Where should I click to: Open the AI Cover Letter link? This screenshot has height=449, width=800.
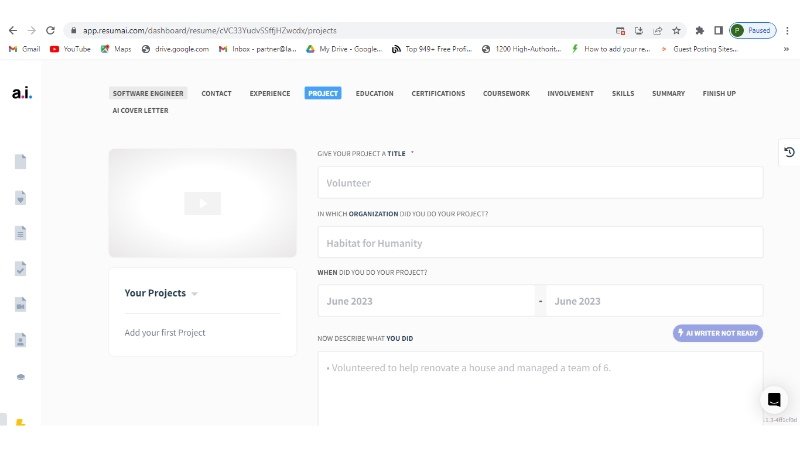coord(140,111)
